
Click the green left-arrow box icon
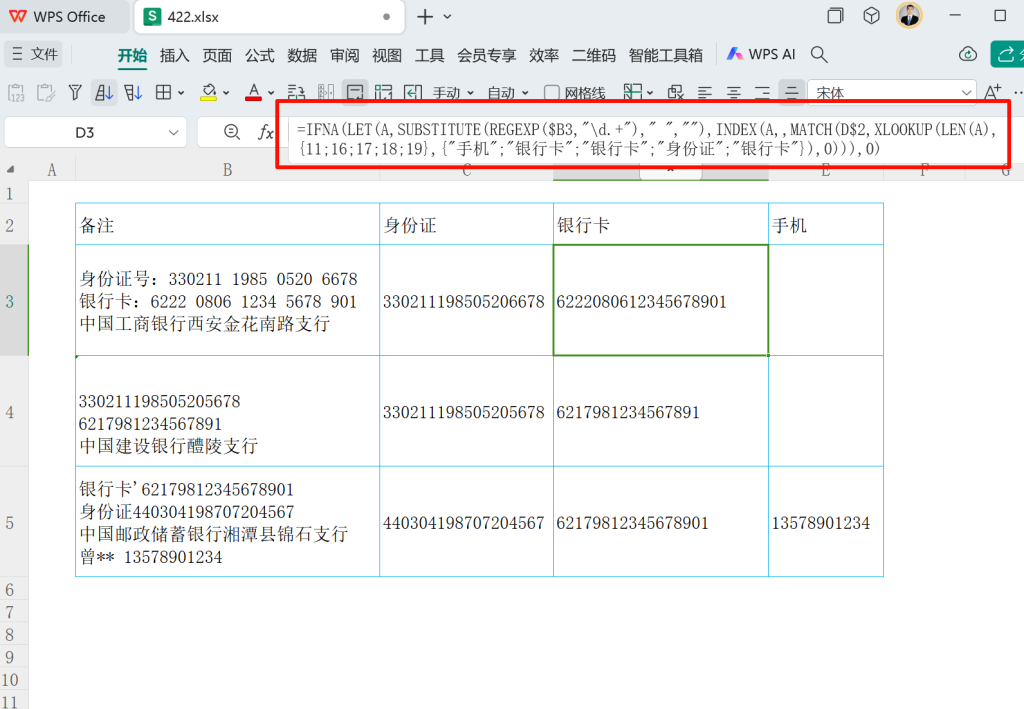click(413, 93)
